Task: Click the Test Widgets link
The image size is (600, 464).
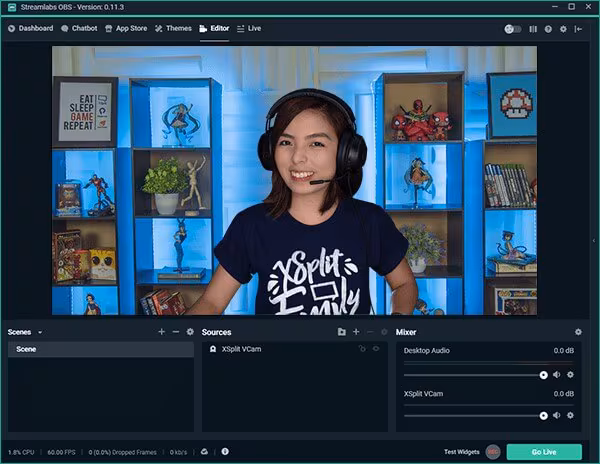Action: click(x=461, y=452)
